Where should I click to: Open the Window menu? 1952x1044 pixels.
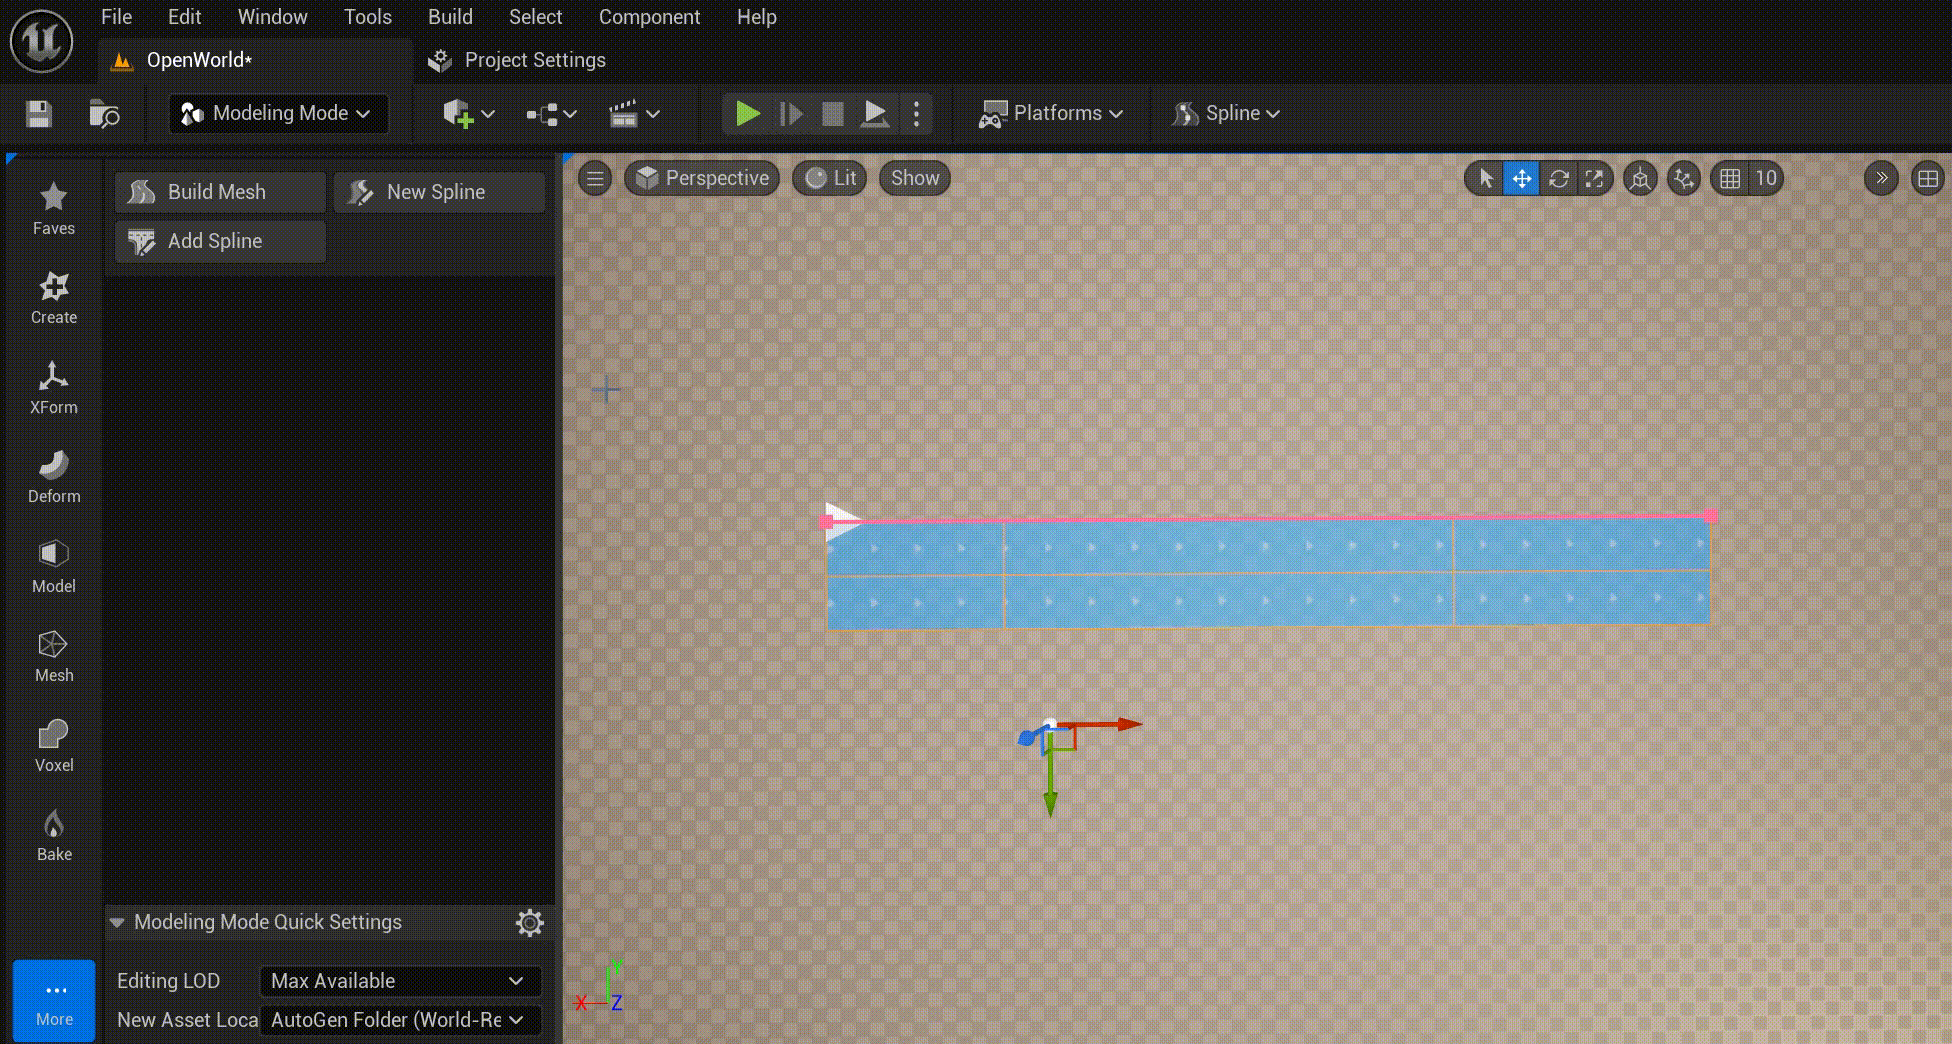coord(272,17)
